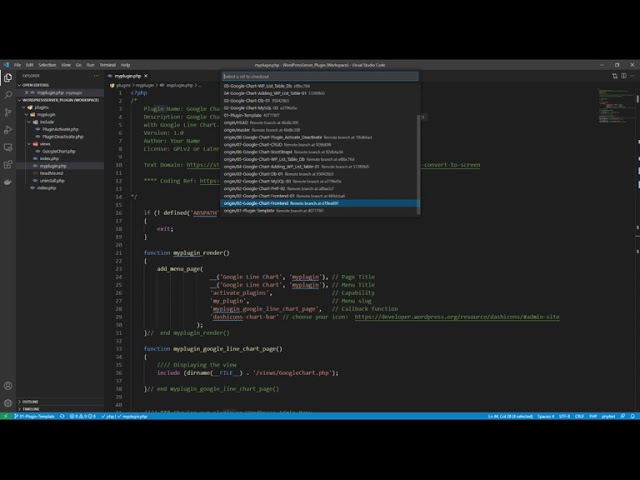Open the Help menu
Image resolution: width=640 pixels, height=480 pixels.
pyautogui.click(x=126, y=65)
